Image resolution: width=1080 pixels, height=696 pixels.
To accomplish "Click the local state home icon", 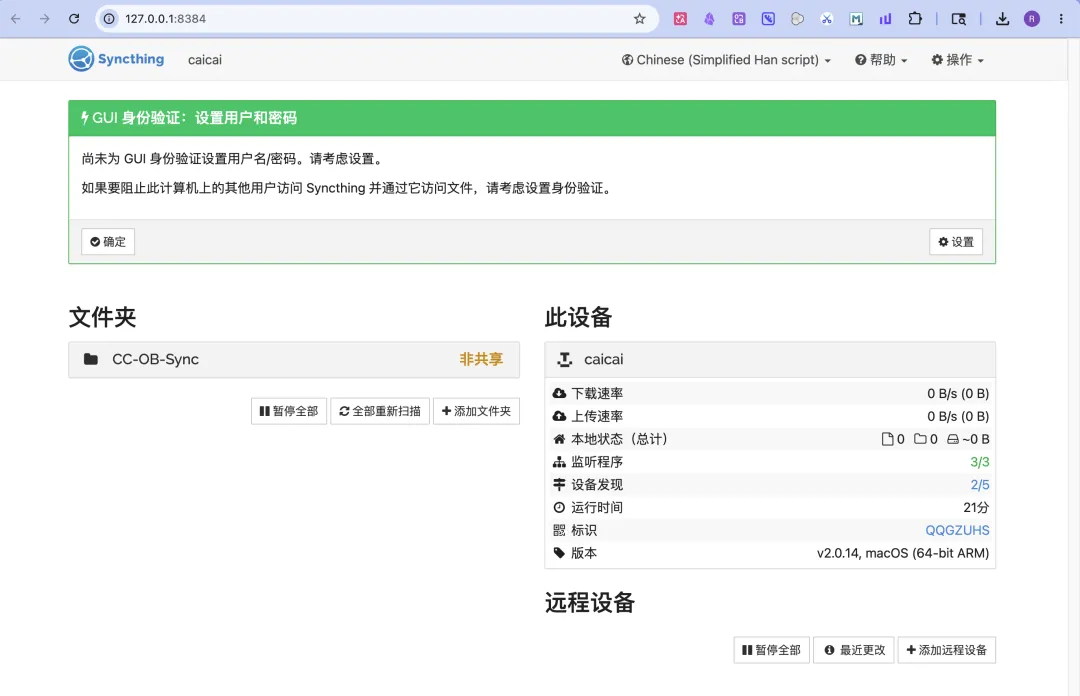I will click(559, 439).
